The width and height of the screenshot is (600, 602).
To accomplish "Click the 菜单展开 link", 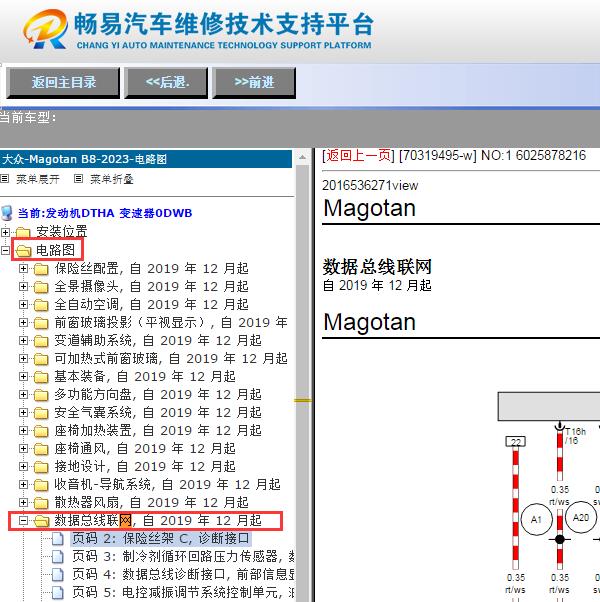I will [x=38, y=179].
